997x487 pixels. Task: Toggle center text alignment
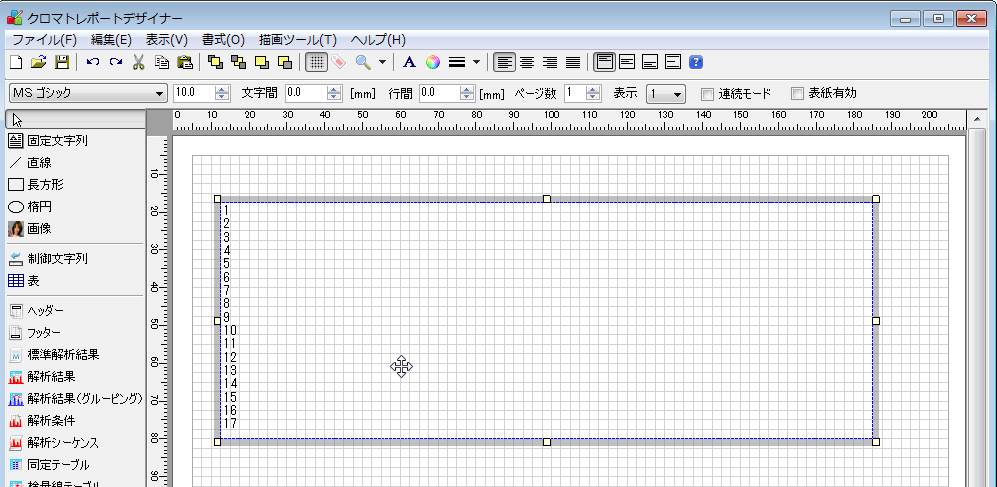pos(527,62)
